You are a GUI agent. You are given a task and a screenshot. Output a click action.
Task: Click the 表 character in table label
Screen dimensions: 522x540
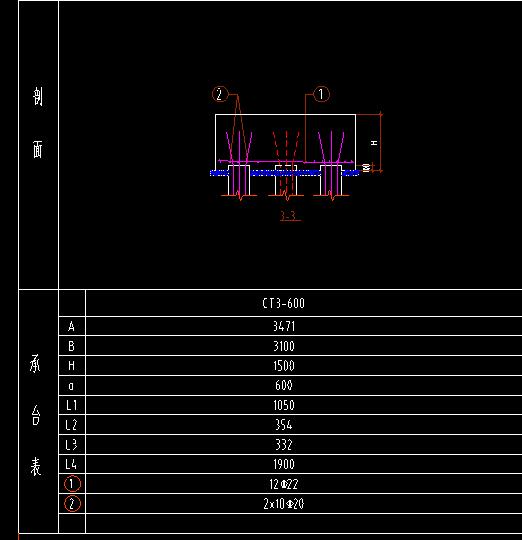tap(36, 467)
